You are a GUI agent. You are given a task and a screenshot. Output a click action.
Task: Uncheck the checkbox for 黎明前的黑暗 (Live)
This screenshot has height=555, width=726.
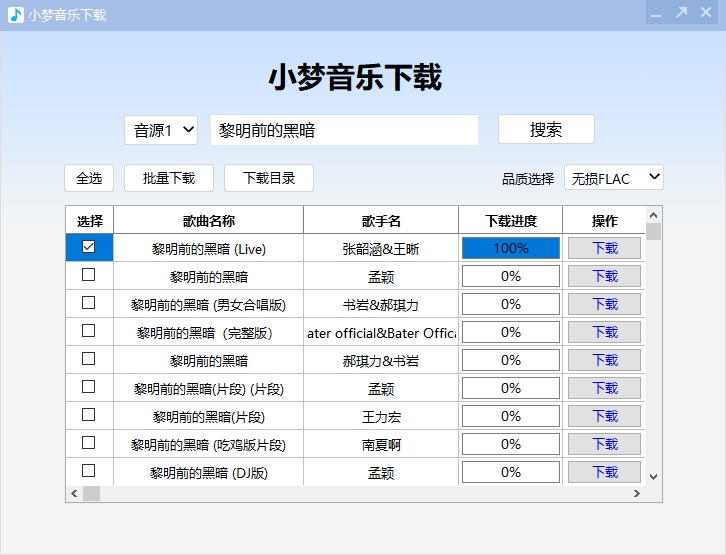88,247
